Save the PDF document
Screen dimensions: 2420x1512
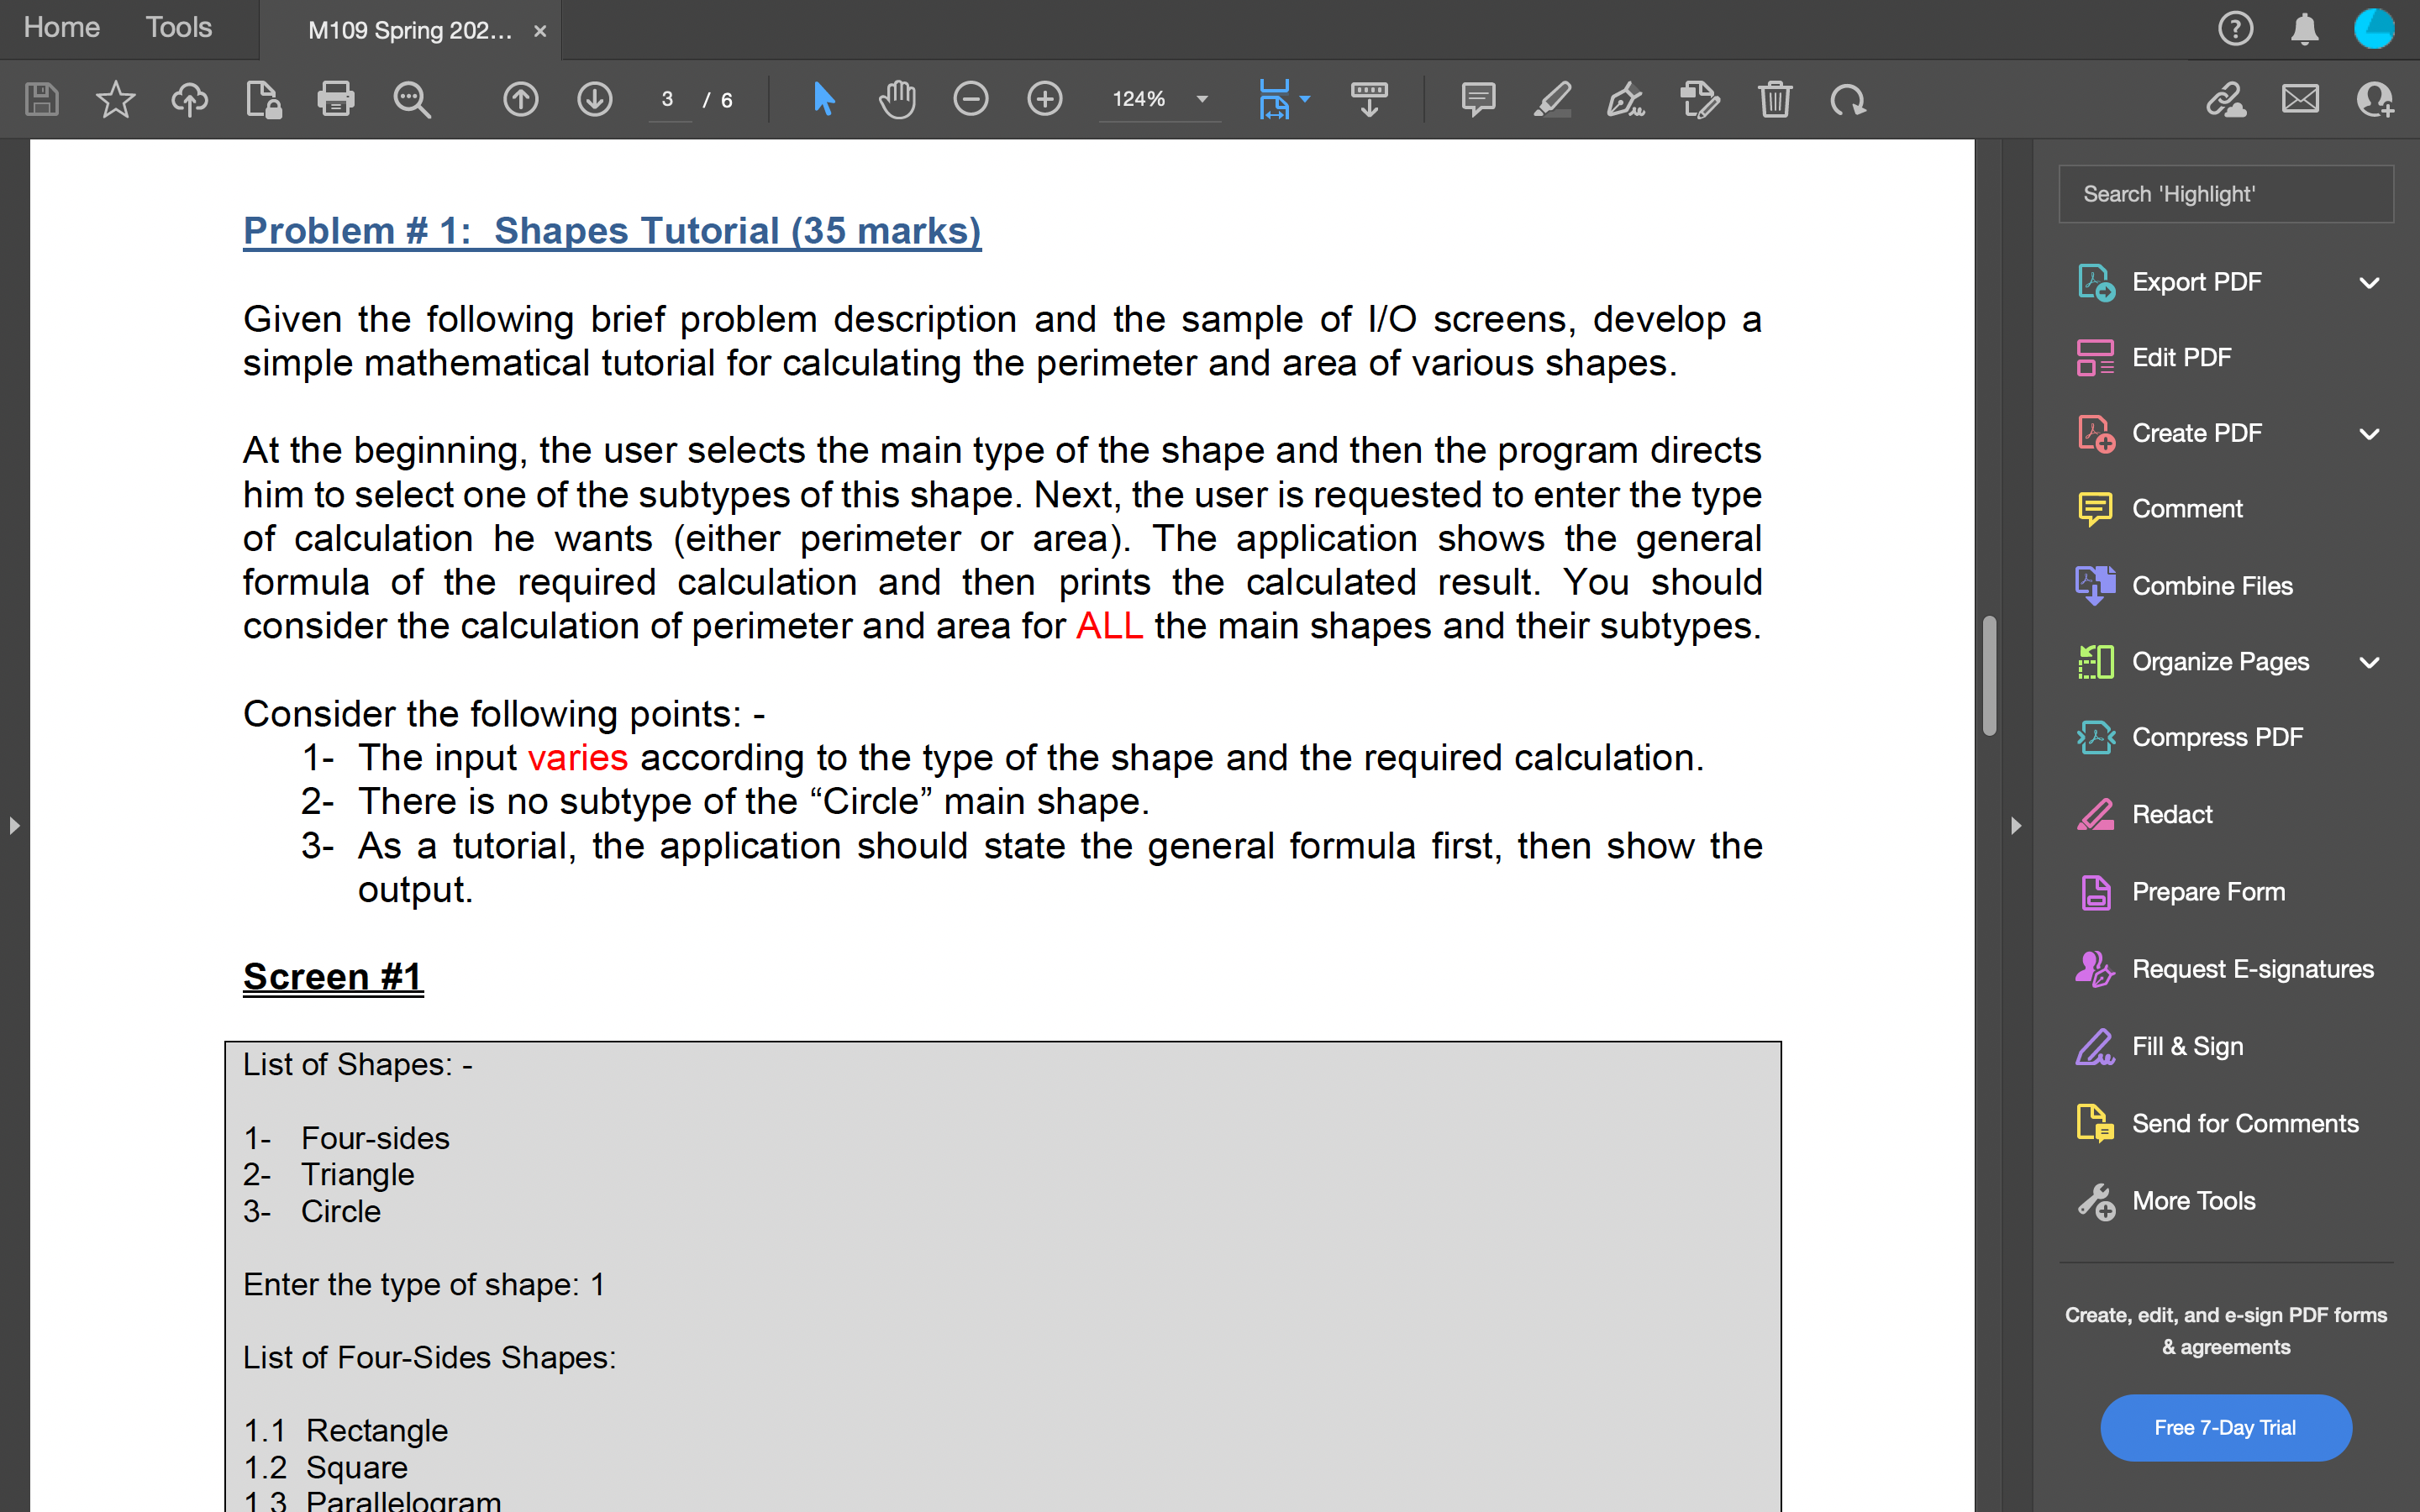pos(40,99)
